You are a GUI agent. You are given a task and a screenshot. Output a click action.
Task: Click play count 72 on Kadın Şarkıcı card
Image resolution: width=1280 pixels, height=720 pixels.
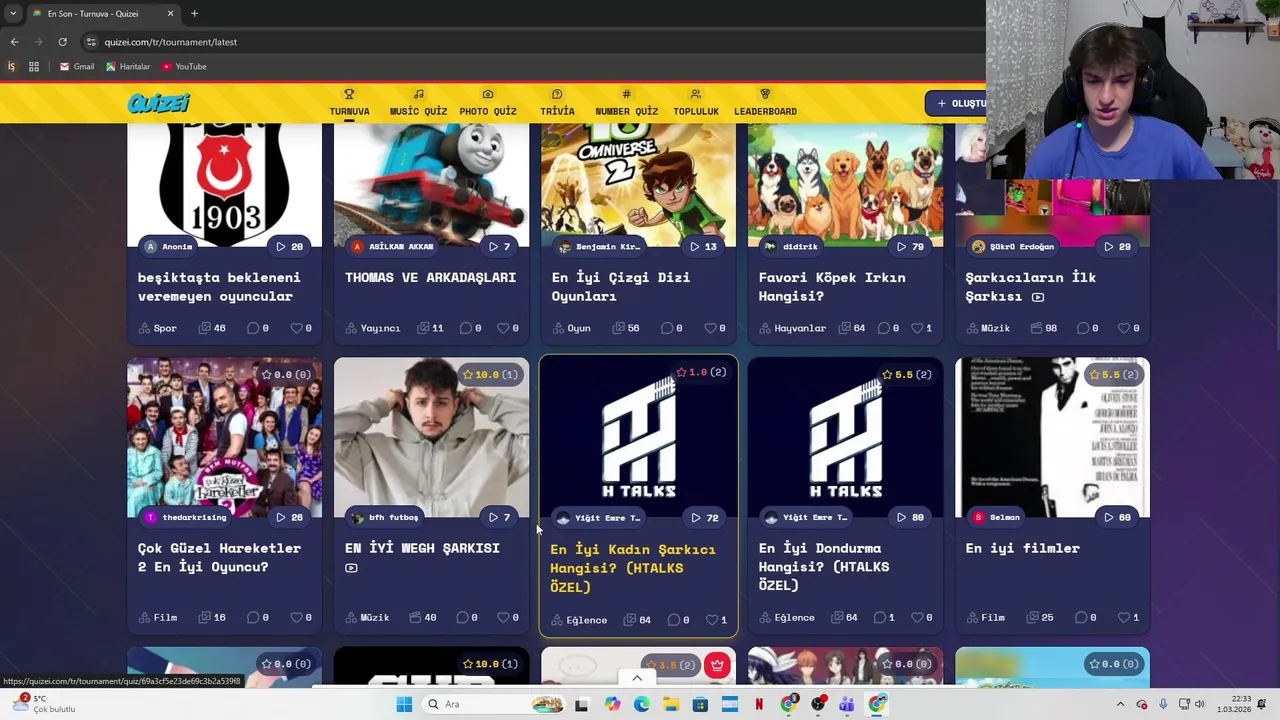pyautogui.click(x=704, y=518)
